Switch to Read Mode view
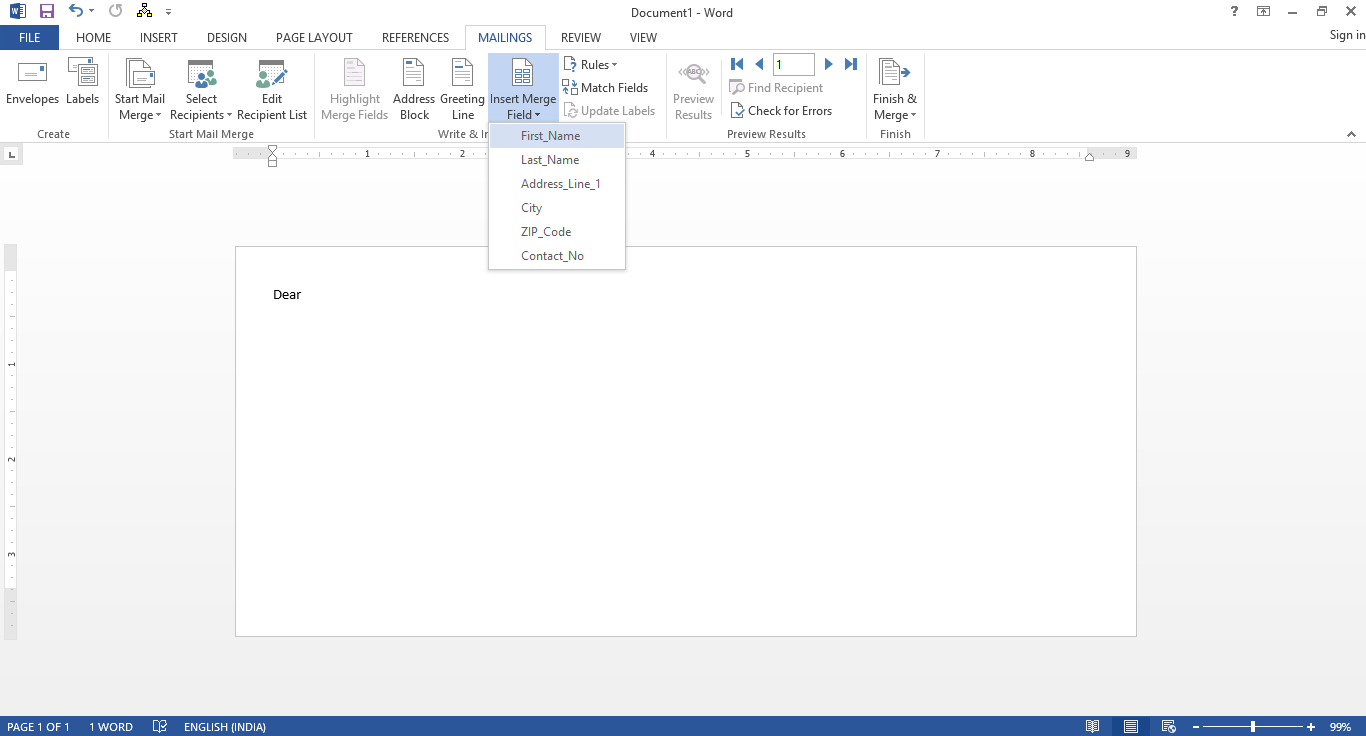 point(1092,726)
